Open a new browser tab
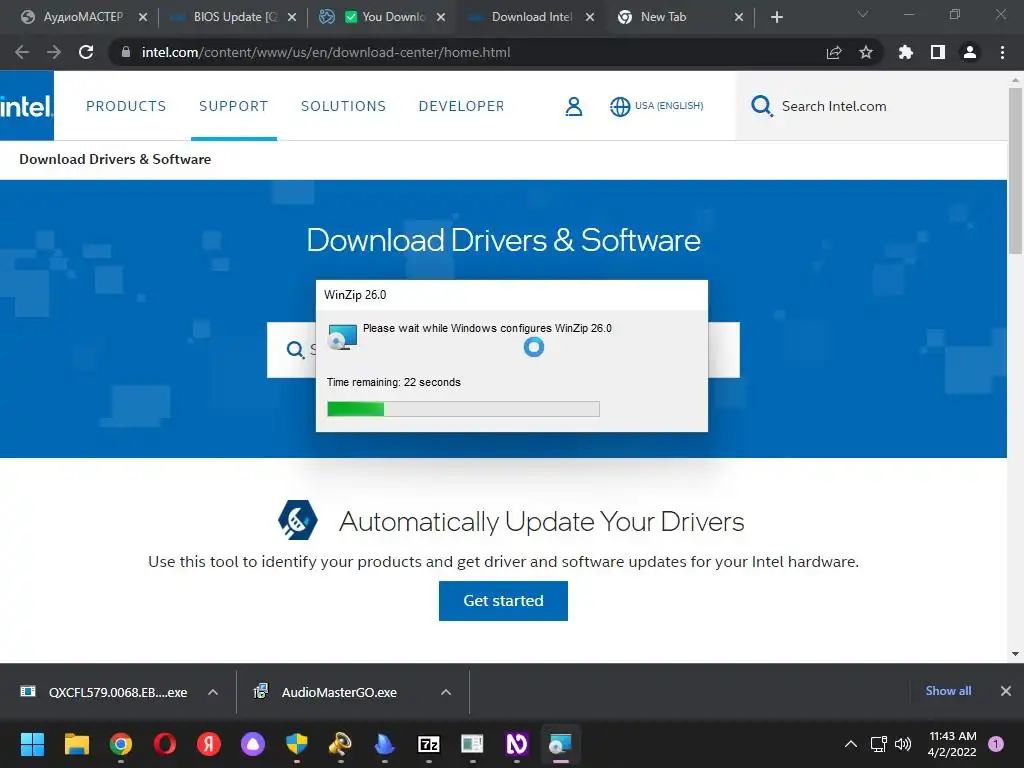1024x768 pixels. 776,17
